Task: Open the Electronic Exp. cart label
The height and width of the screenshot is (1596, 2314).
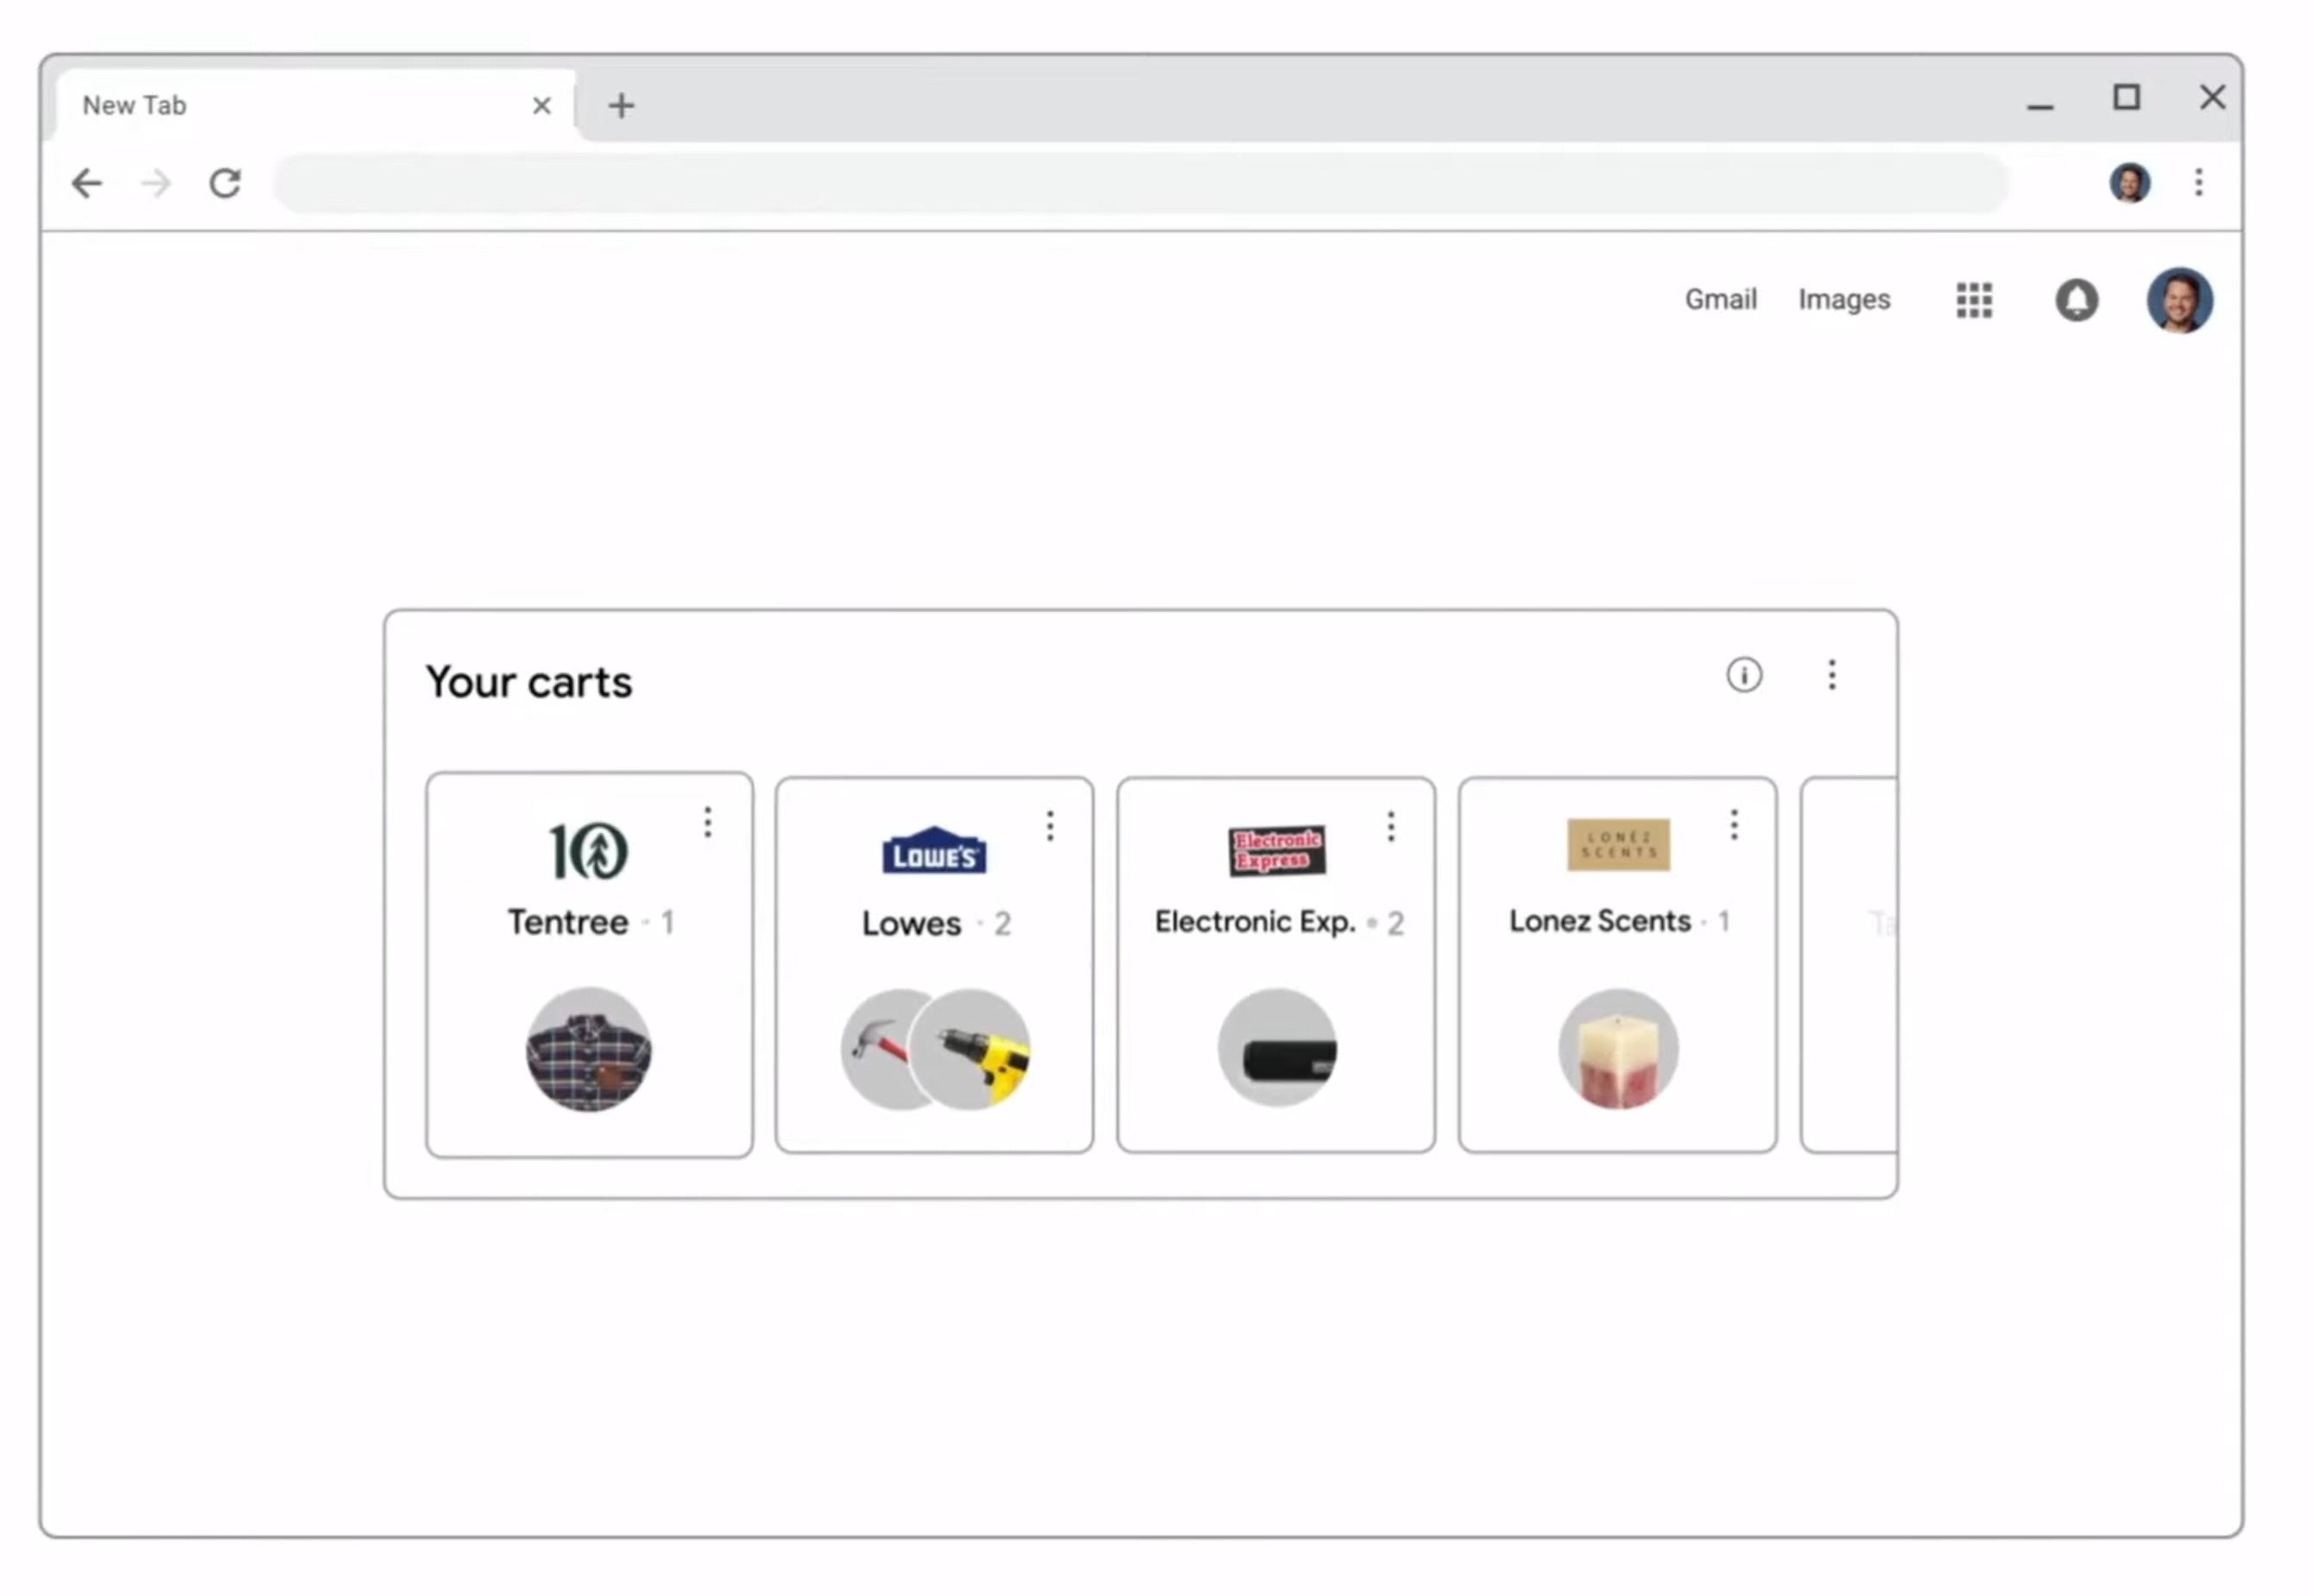Action: pos(1255,921)
